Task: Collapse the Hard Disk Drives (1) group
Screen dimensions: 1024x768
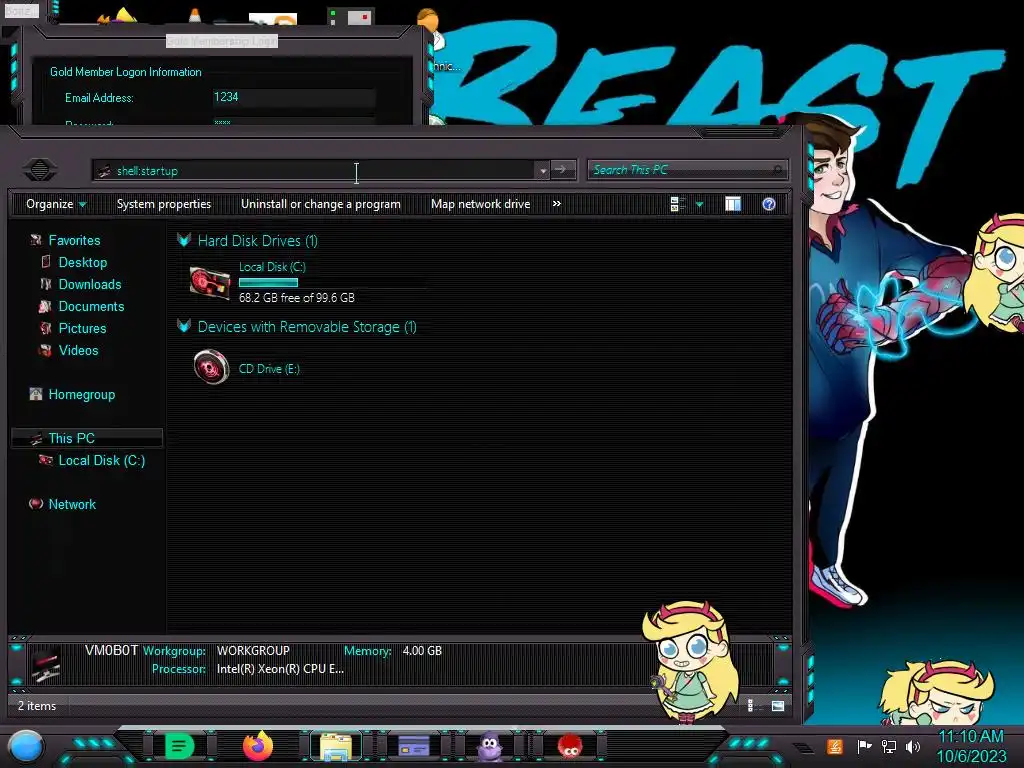Action: [x=184, y=240]
